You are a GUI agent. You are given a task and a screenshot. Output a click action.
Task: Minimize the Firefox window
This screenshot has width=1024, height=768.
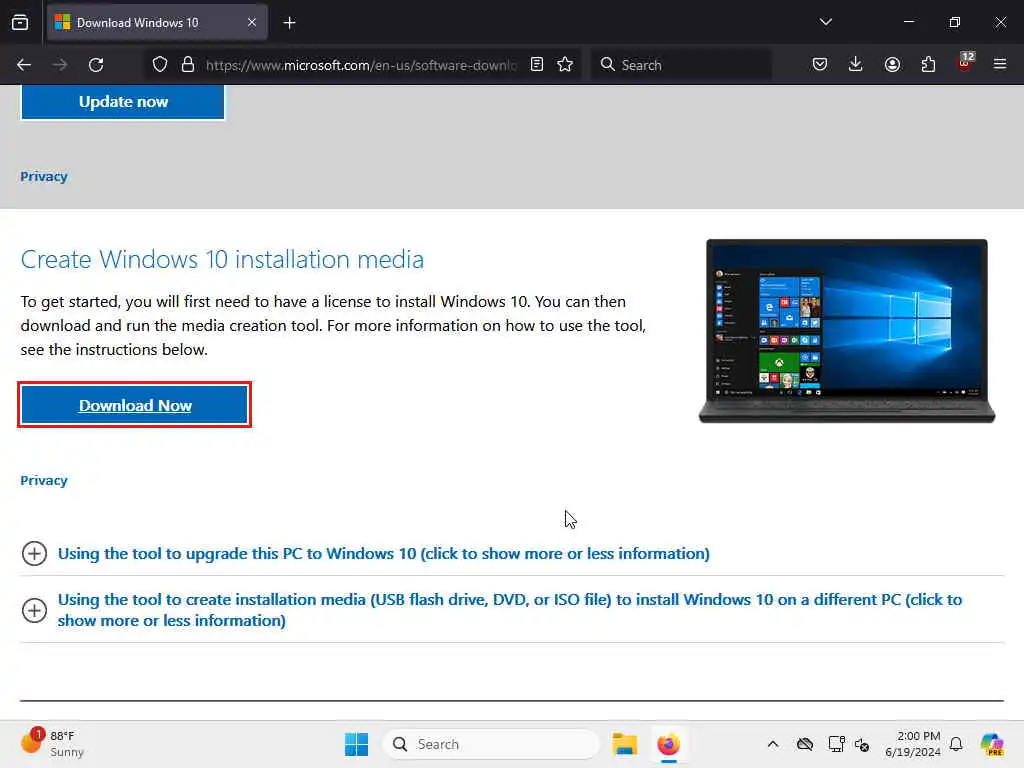908,22
